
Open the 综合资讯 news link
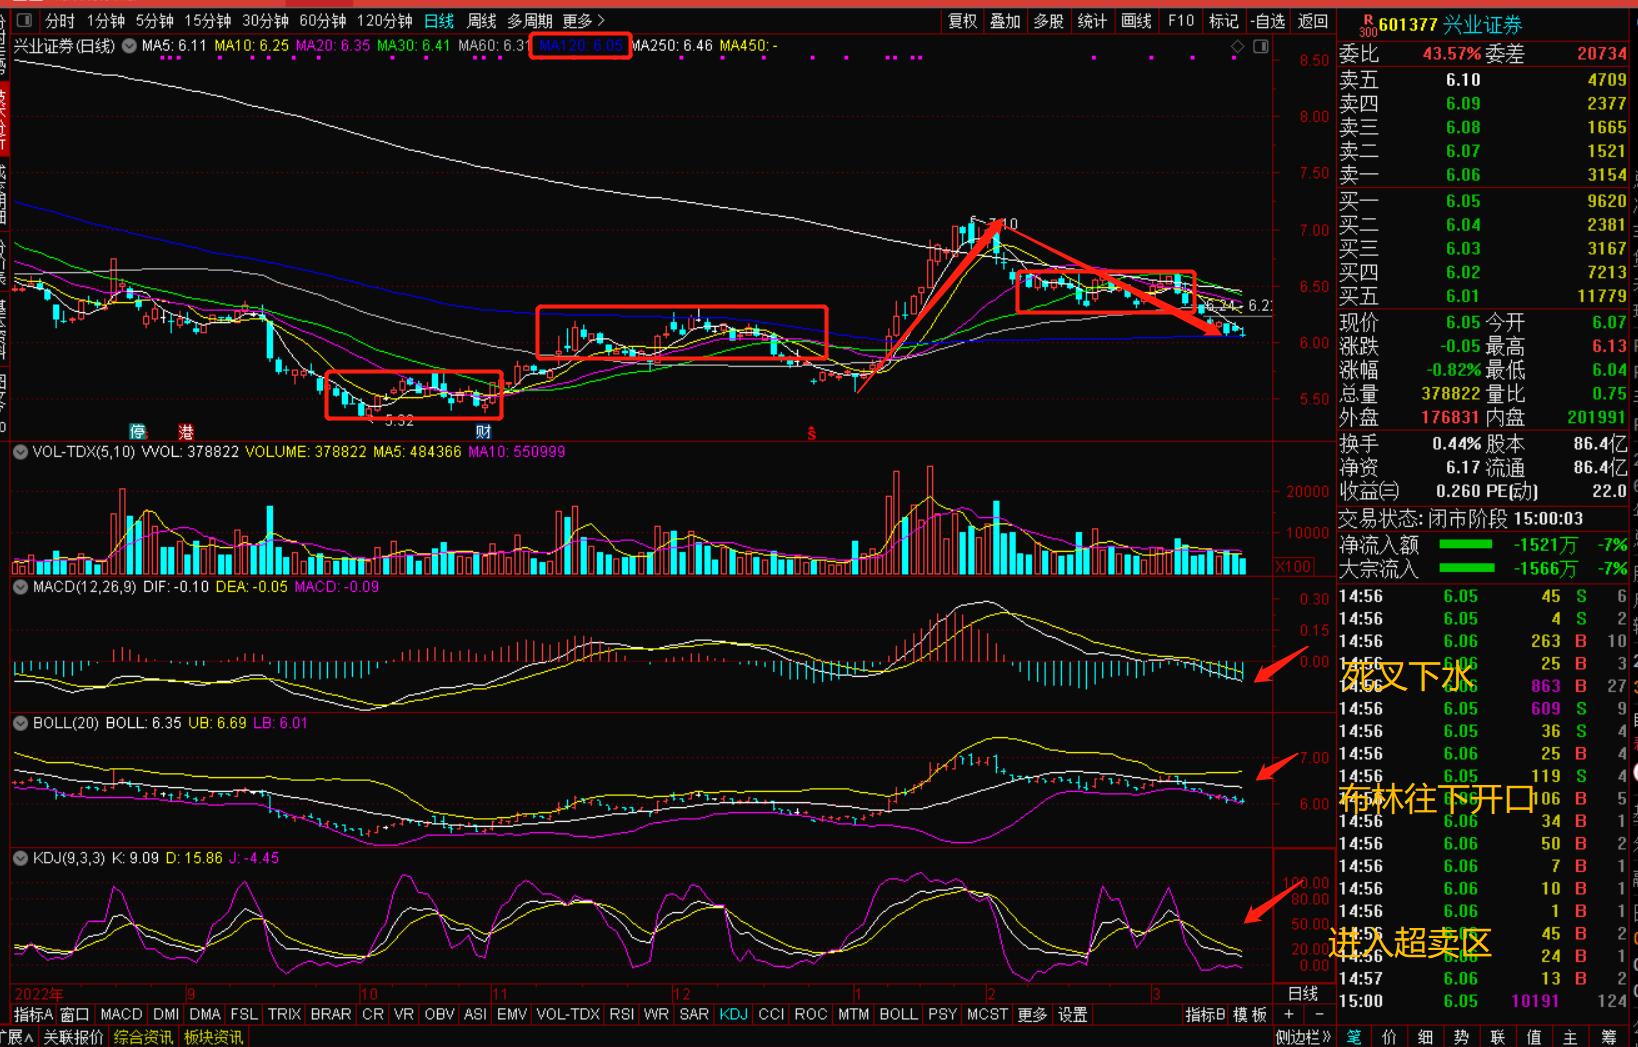coord(143,1037)
